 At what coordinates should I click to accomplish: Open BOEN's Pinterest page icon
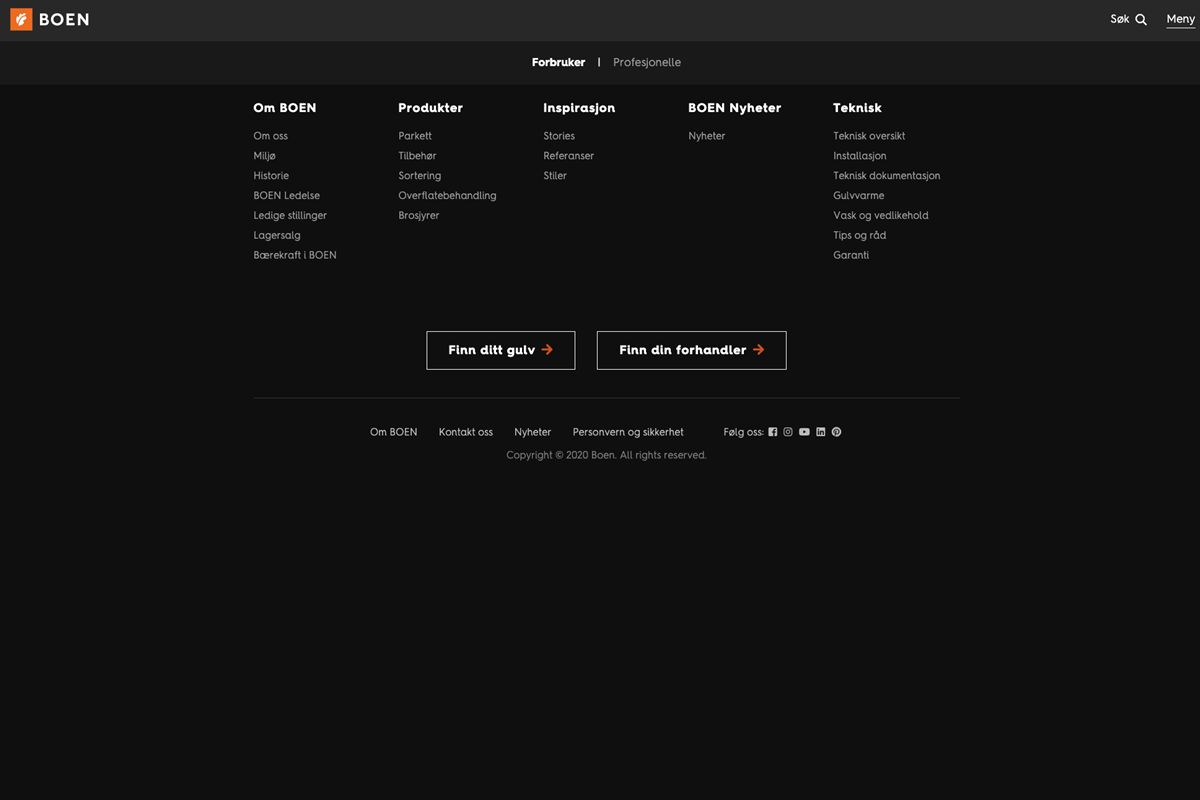pos(837,432)
